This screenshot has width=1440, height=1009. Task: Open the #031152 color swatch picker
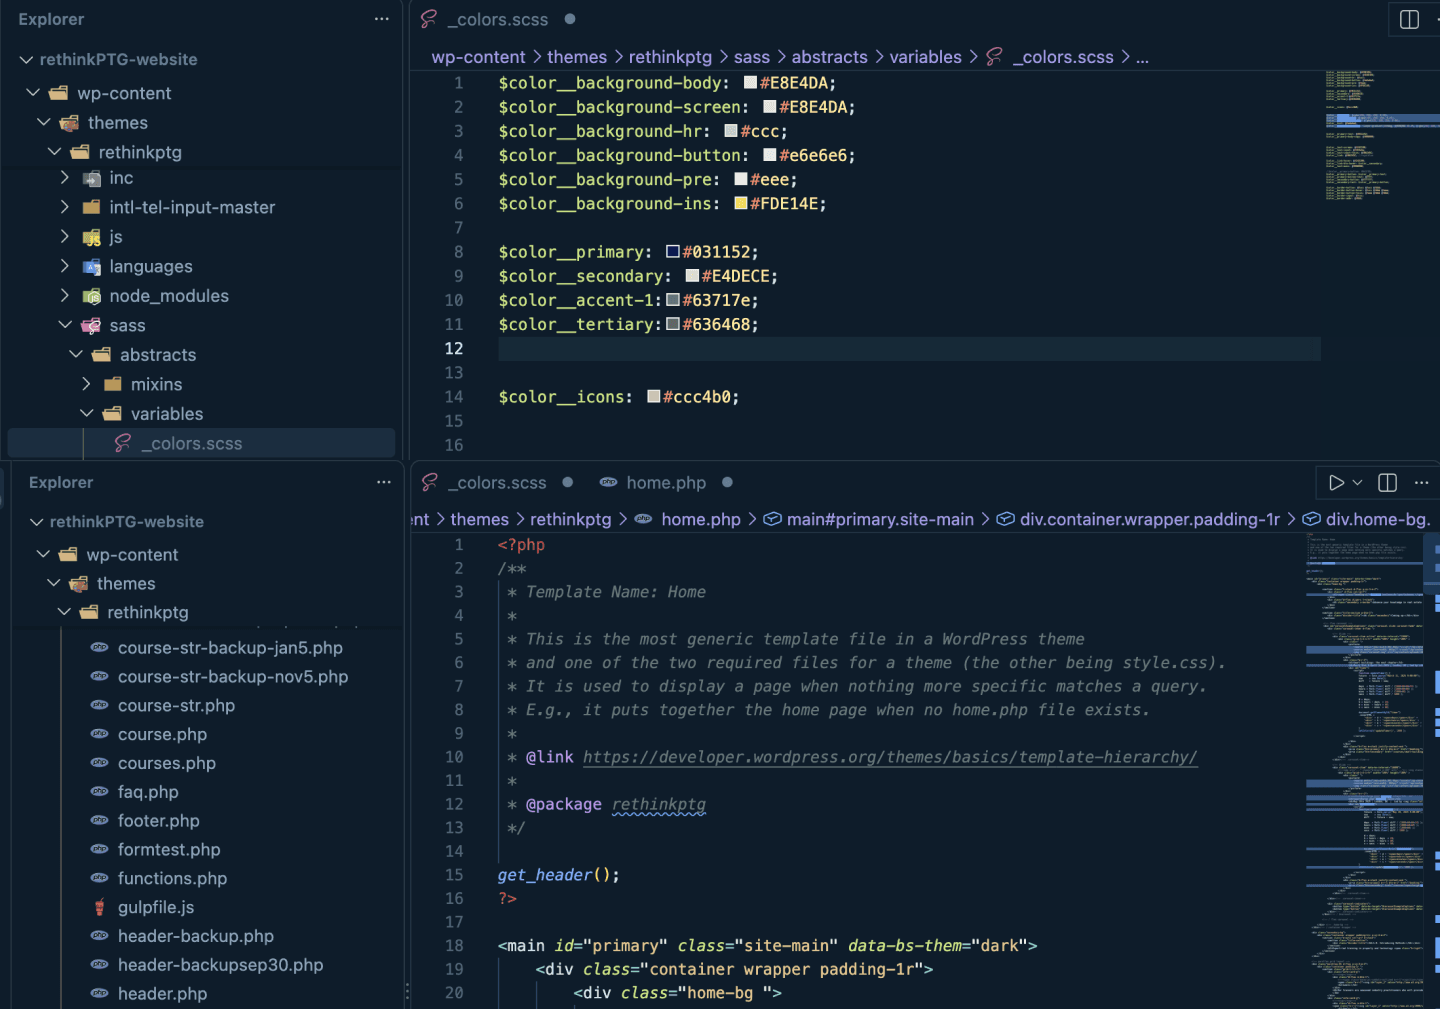(x=673, y=252)
